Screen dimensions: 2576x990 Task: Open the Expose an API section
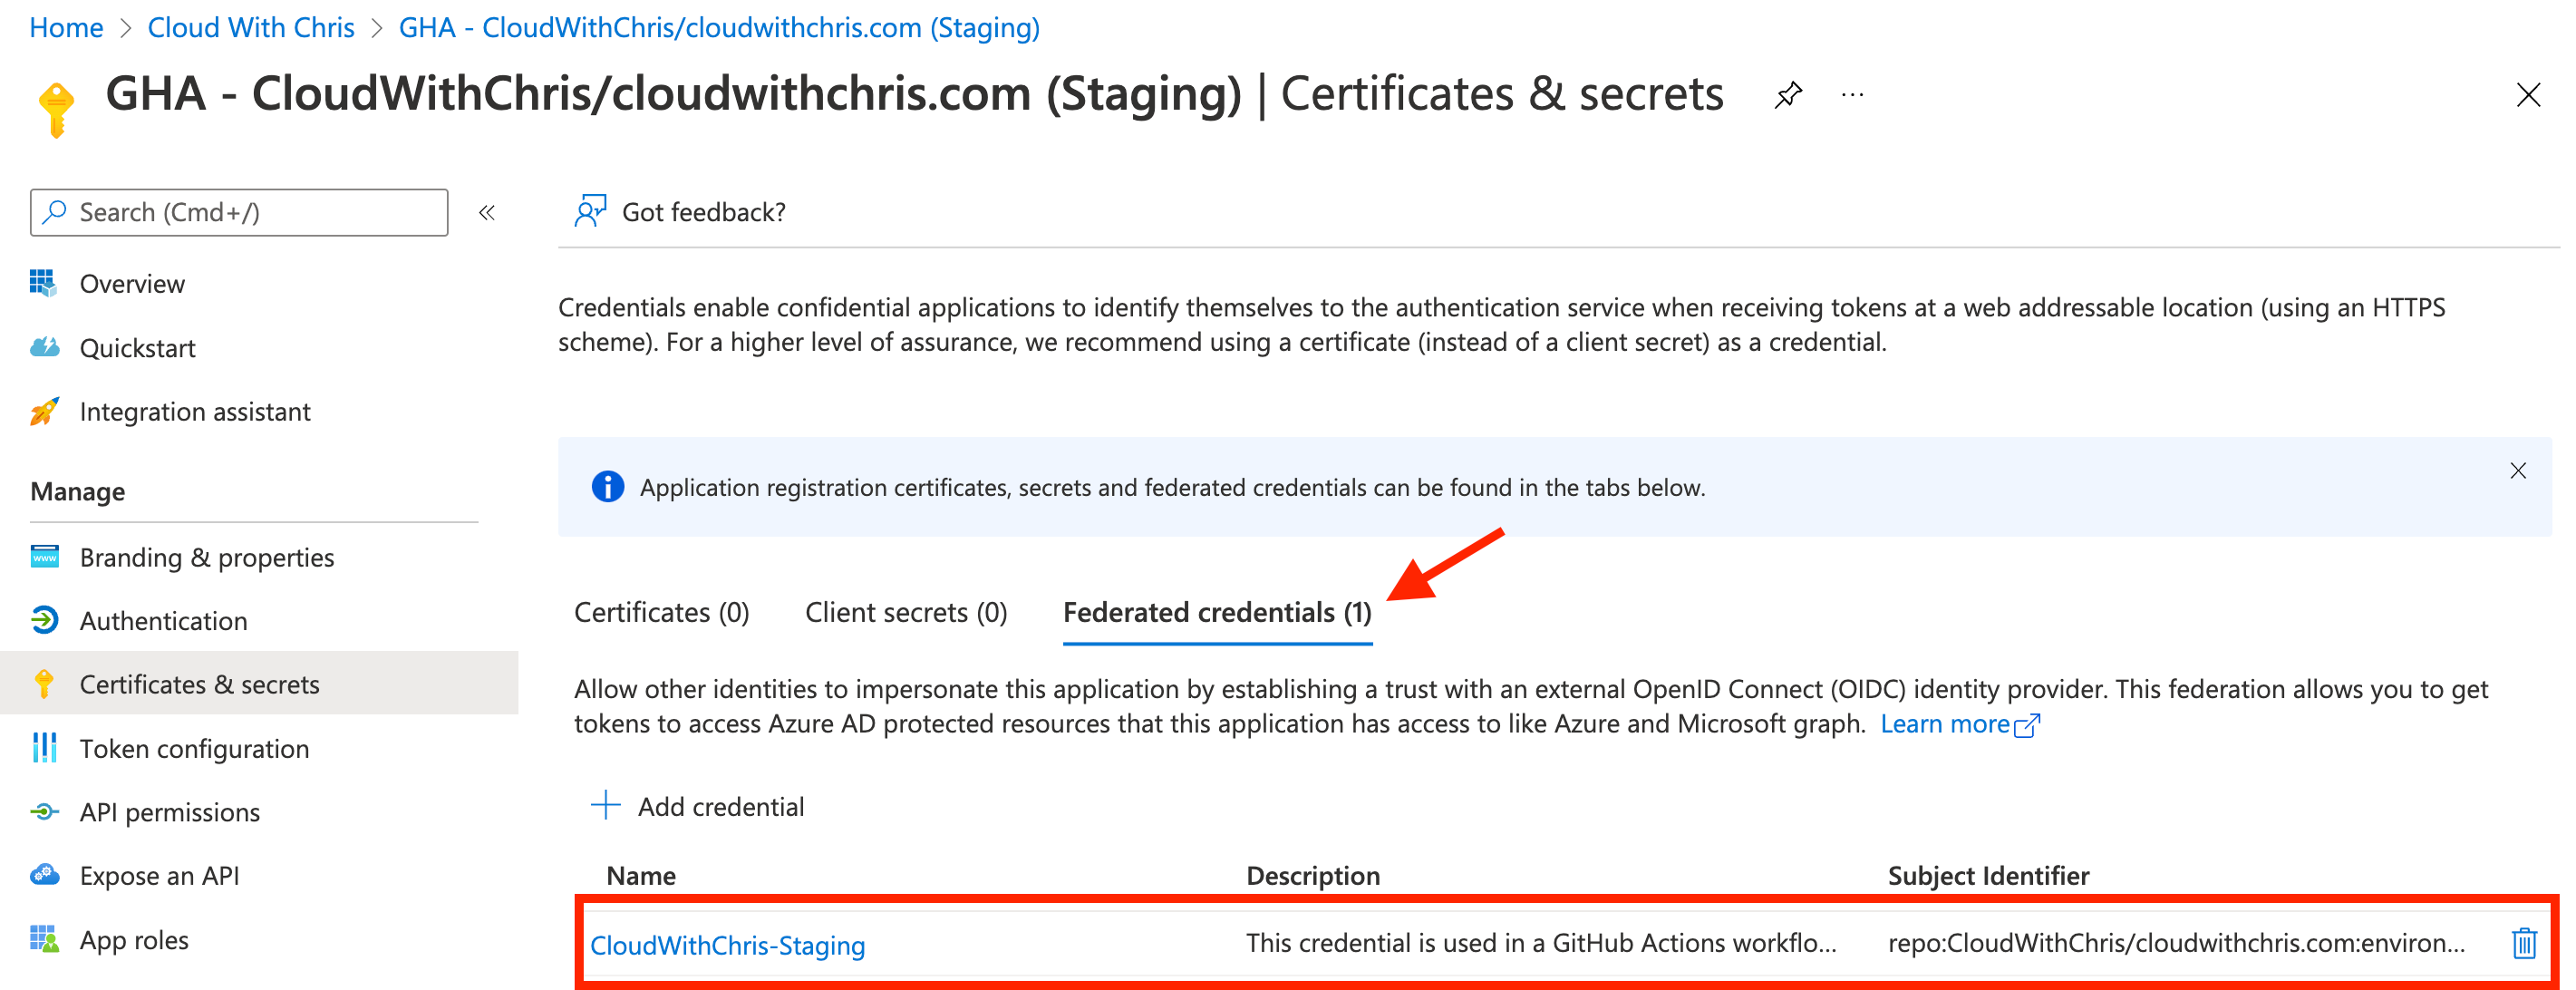[159, 875]
